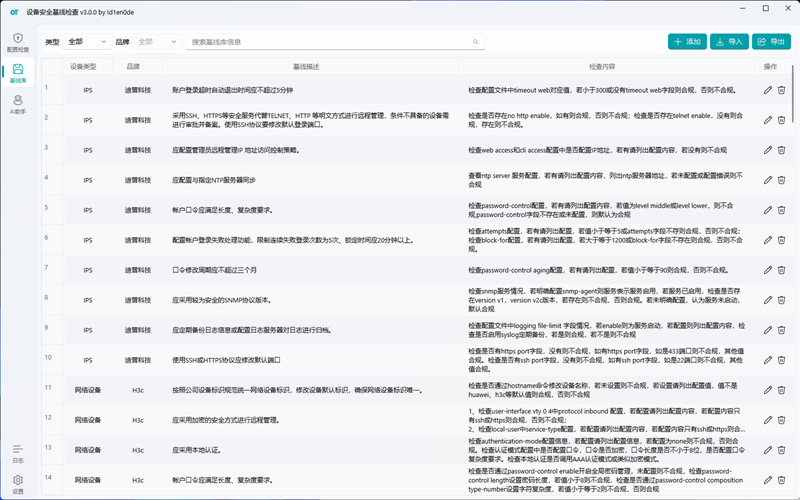Click the 导出 export button
The width and height of the screenshot is (800, 500).
click(x=771, y=42)
